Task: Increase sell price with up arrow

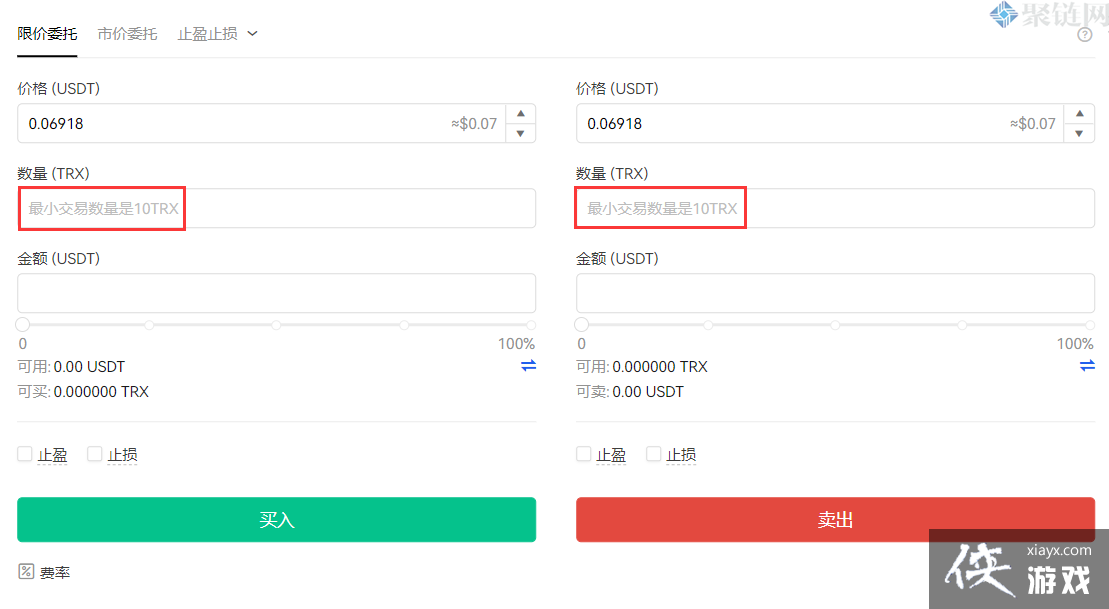Action: click(1079, 114)
